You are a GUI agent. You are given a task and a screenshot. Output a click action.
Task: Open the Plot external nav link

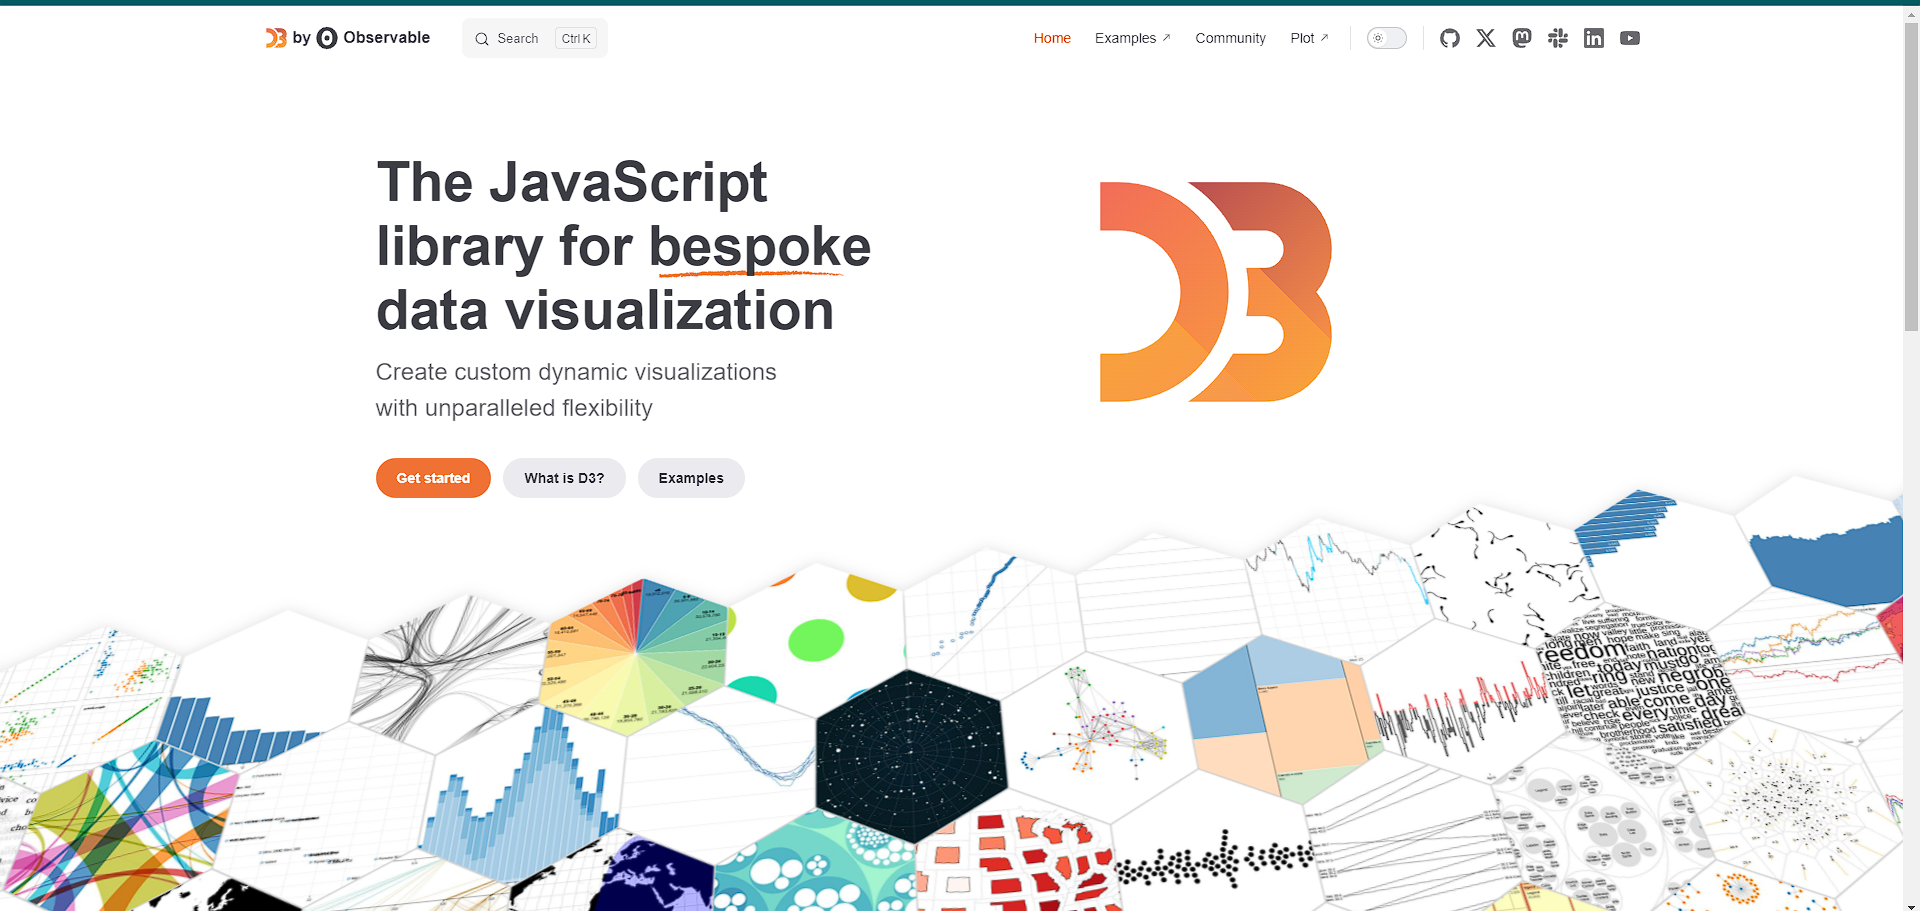pos(1308,38)
